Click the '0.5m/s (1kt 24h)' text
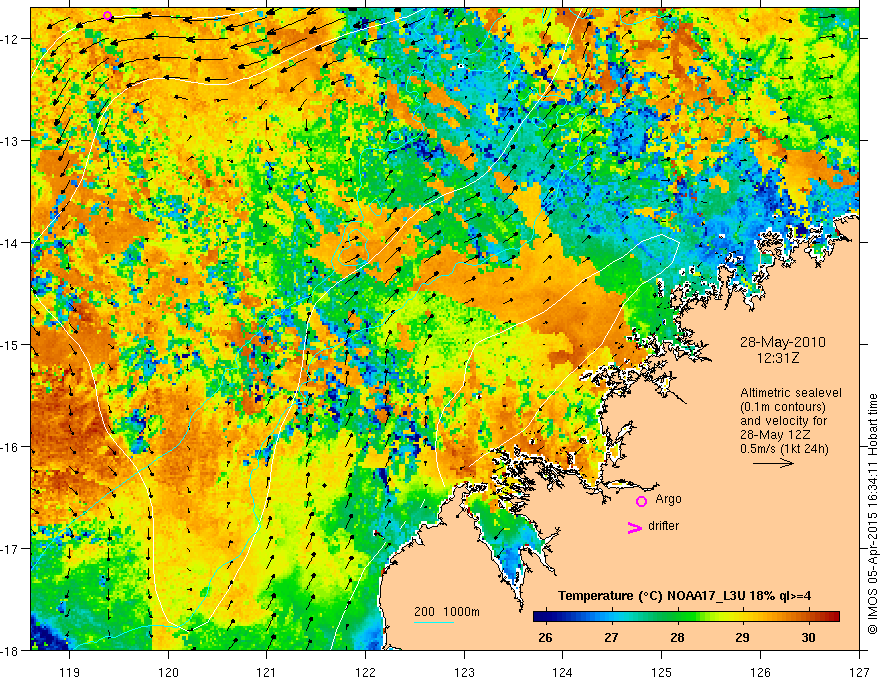 [784, 449]
